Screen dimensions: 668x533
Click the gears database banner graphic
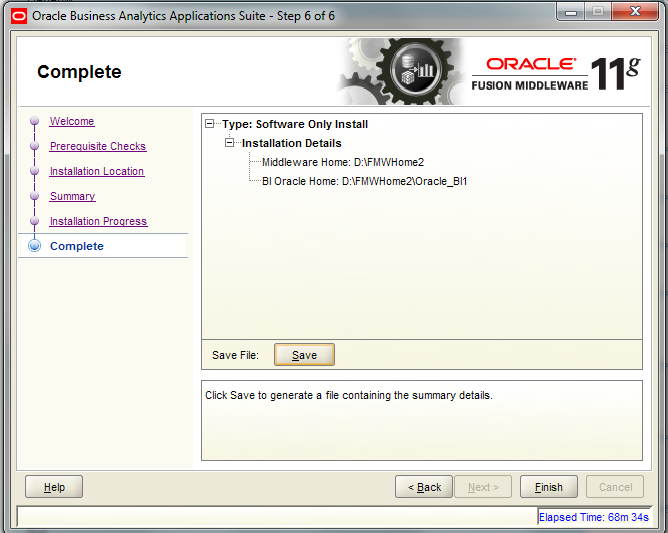[400, 72]
